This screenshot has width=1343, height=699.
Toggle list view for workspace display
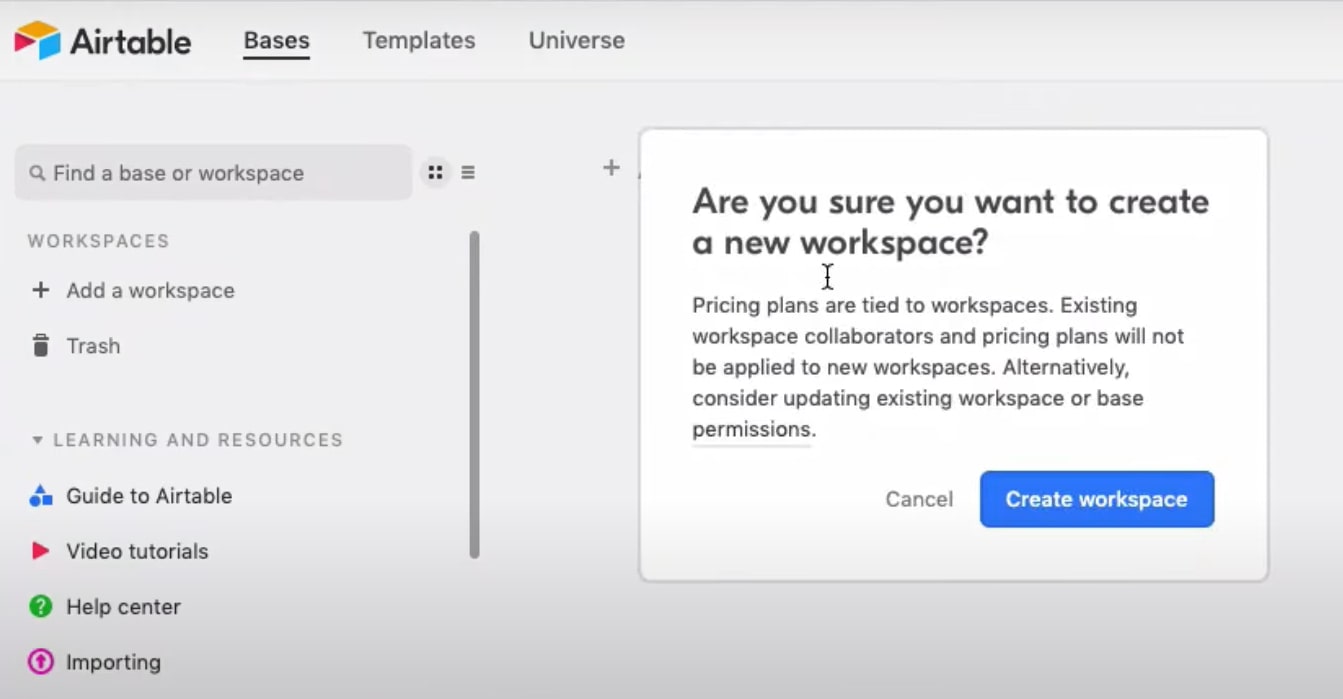click(x=468, y=171)
